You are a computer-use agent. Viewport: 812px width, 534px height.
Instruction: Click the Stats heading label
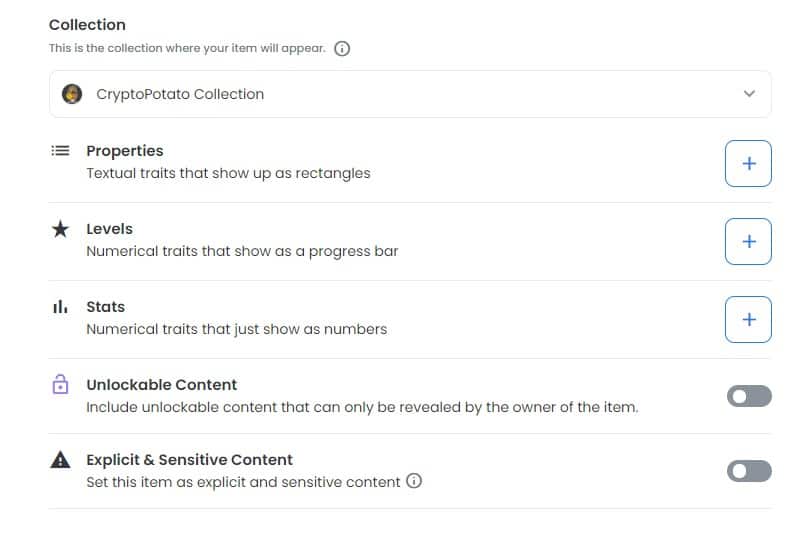(105, 307)
